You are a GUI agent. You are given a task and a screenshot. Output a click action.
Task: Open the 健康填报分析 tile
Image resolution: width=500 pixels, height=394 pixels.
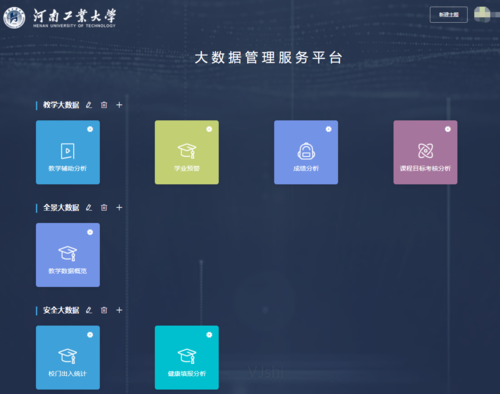pyautogui.click(x=187, y=358)
